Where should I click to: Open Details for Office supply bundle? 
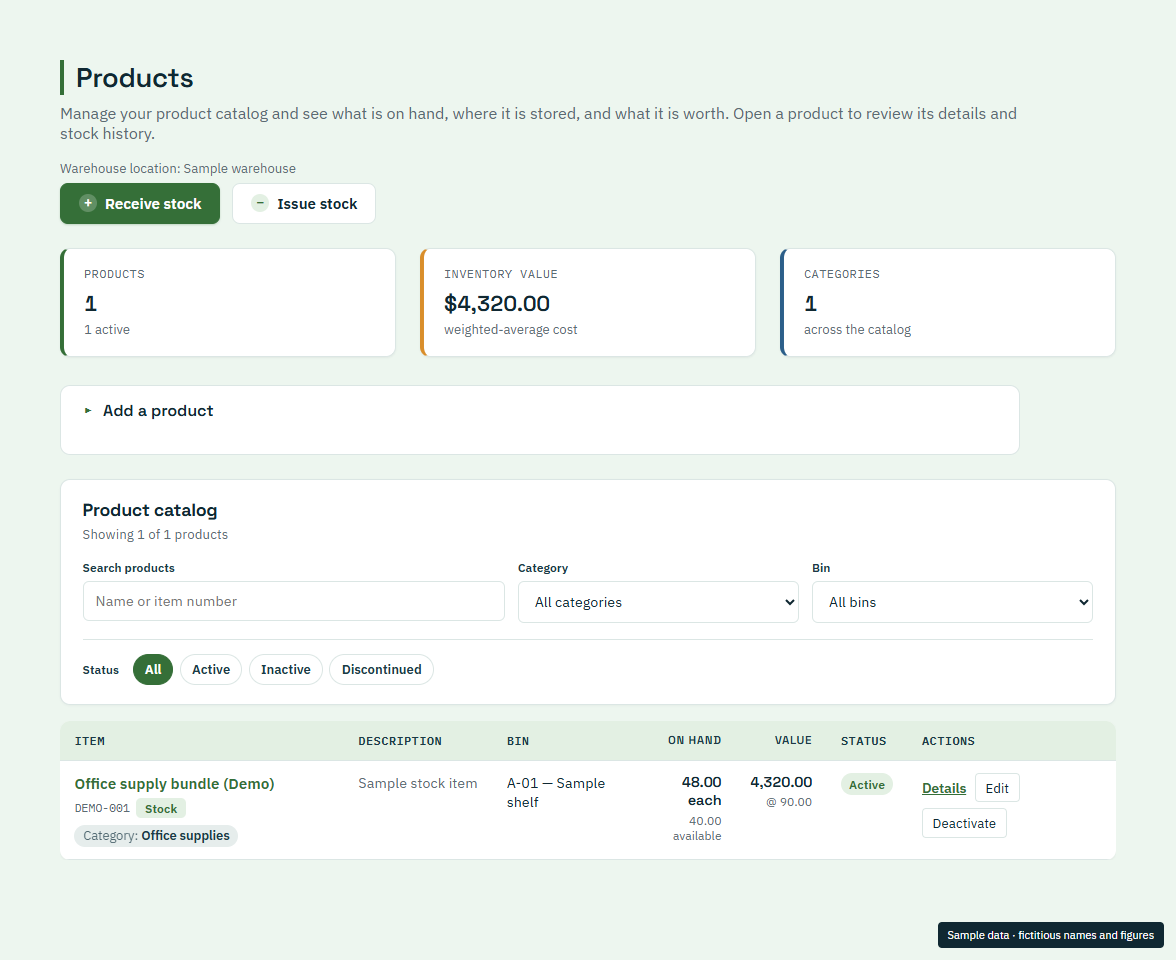tap(944, 788)
